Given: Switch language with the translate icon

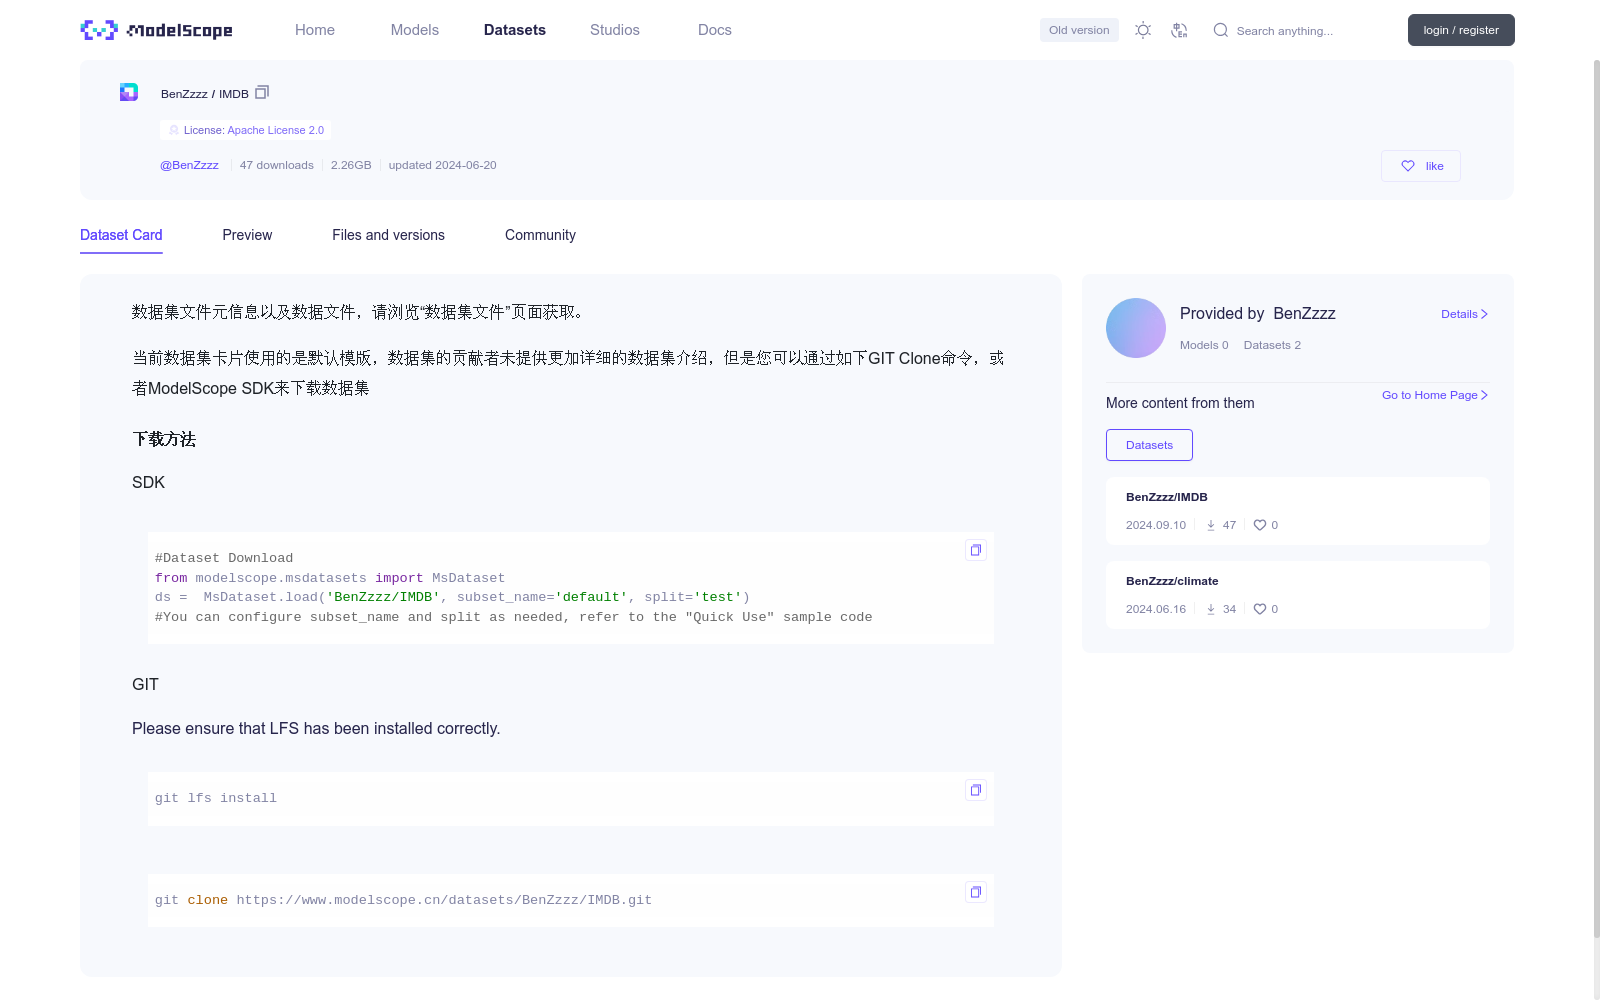Looking at the screenshot, I should [1179, 30].
